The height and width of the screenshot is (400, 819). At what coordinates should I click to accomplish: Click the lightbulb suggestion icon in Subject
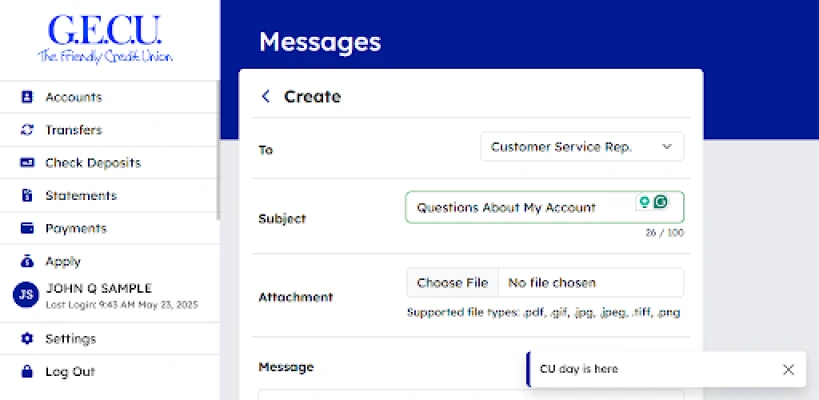click(645, 202)
